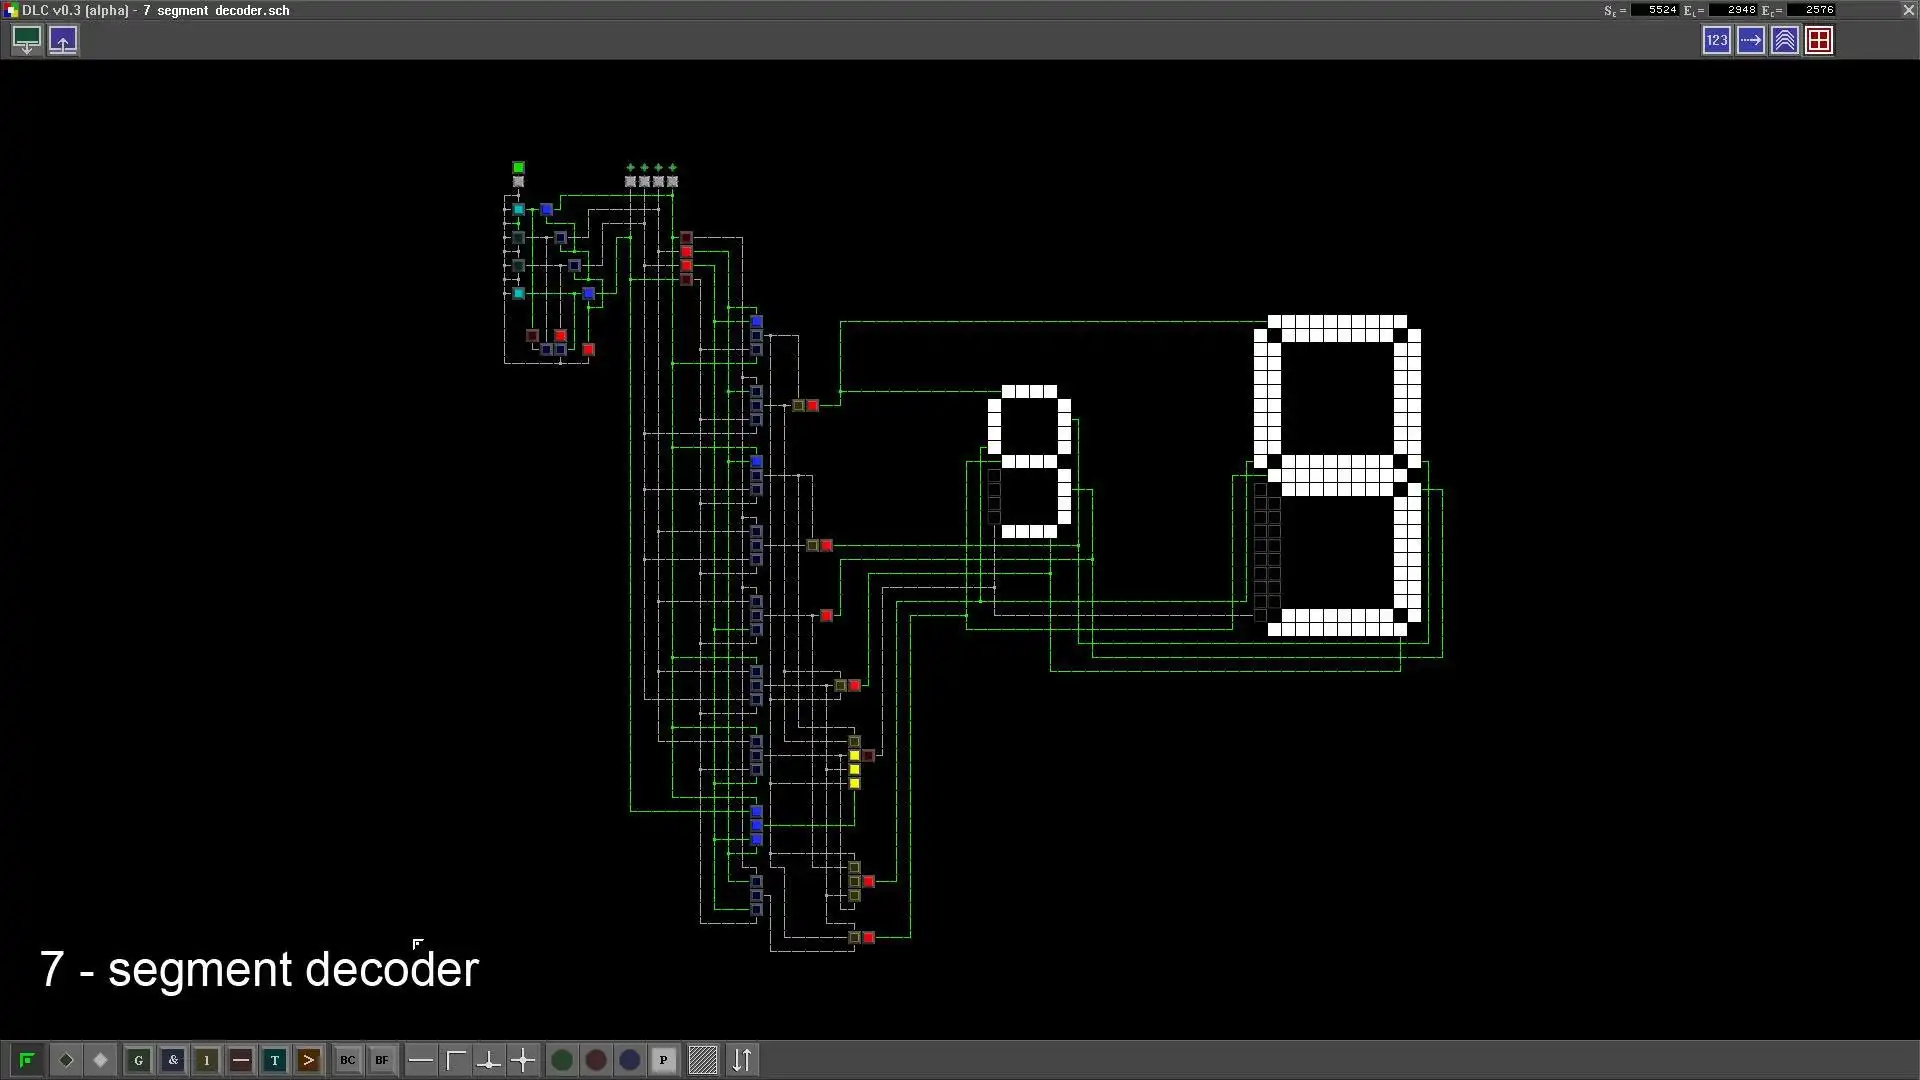The width and height of the screenshot is (1920, 1080).
Task: Click the up-down arrows swap icon
Action: (742, 1060)
